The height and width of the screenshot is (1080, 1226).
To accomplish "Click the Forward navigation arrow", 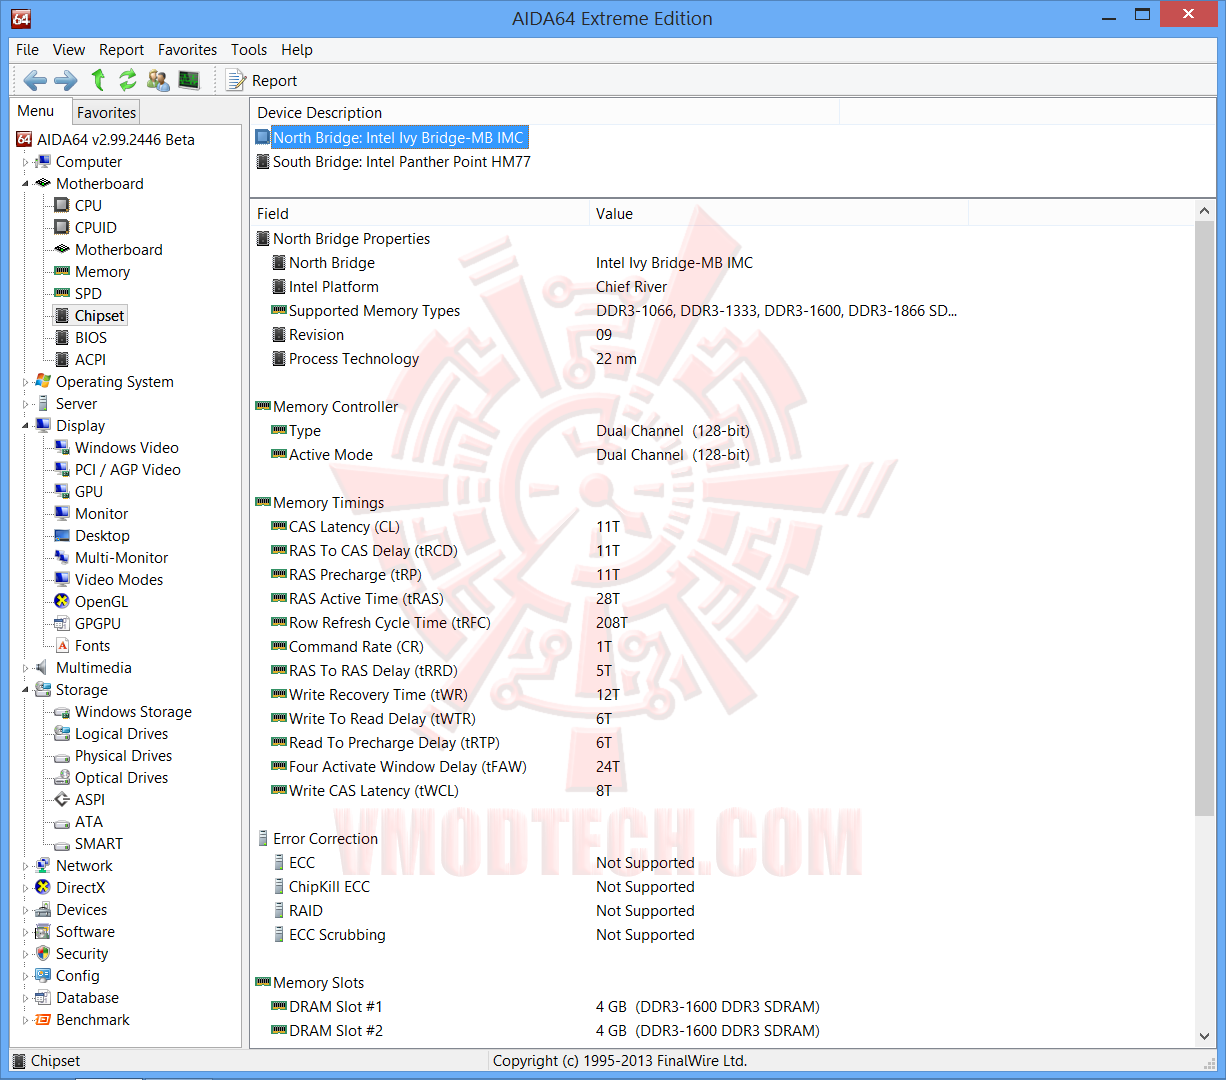I will [x=66, y=80].
